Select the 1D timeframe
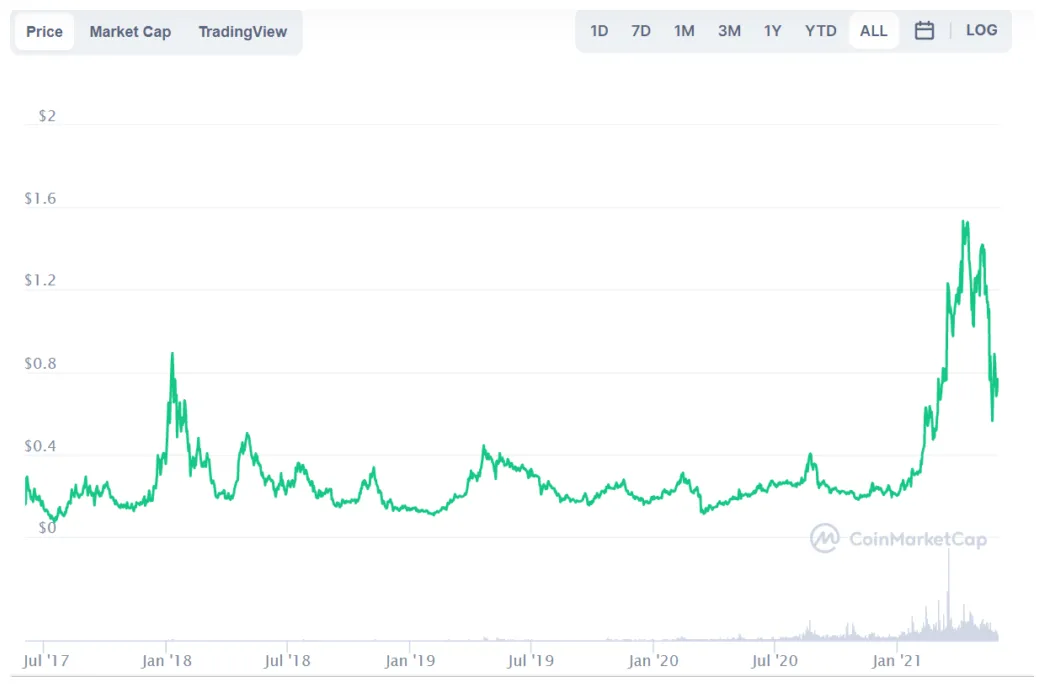The width and height of the screenshot is (1044, 687). click(x=599, y=30)
